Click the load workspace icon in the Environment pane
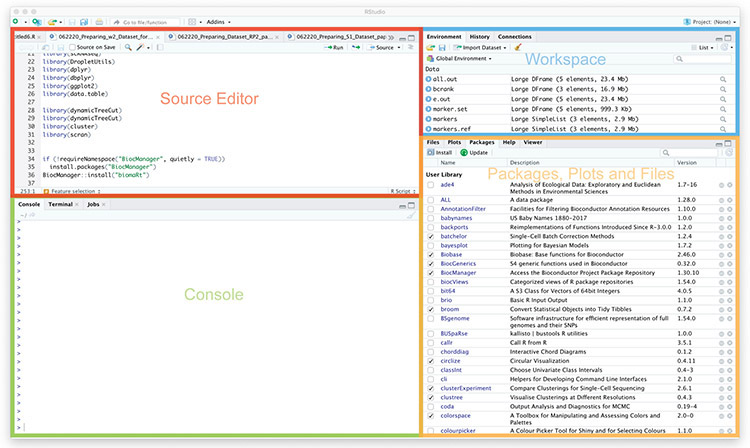Image resolution: width=750 pixels, height=448 pixels. coord(430,47)
